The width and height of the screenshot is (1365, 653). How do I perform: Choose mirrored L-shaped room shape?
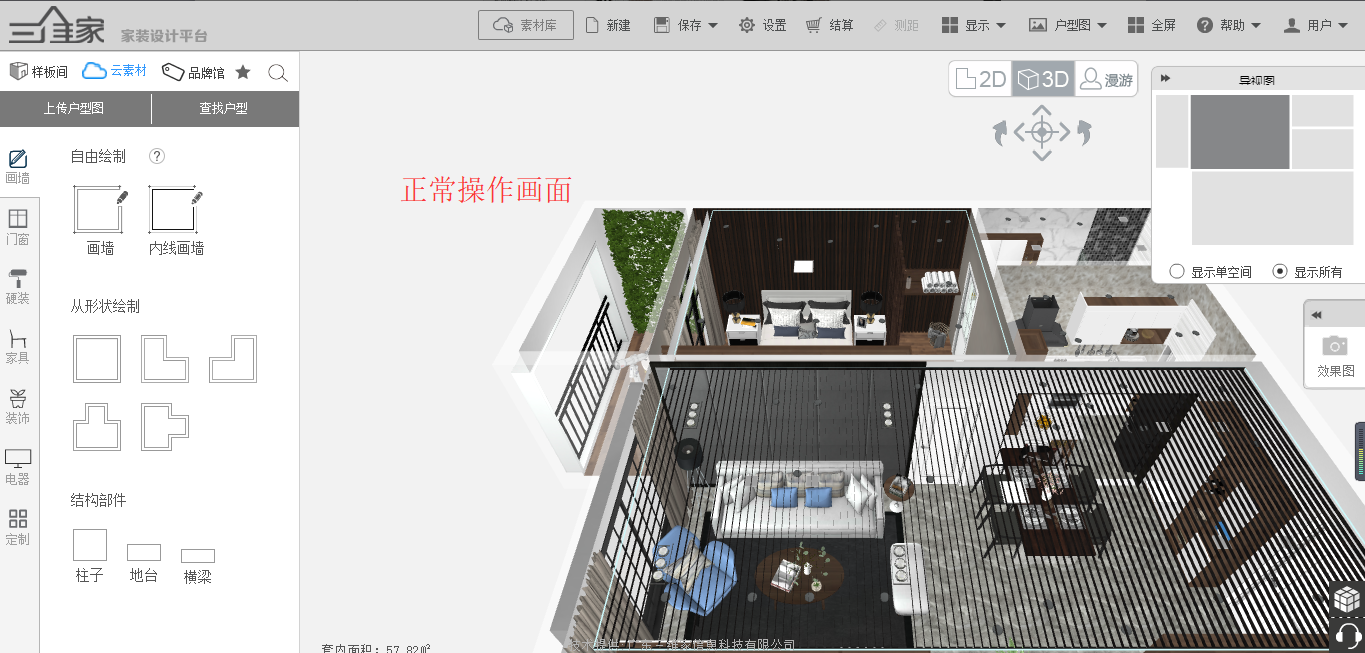pos(233,359)
